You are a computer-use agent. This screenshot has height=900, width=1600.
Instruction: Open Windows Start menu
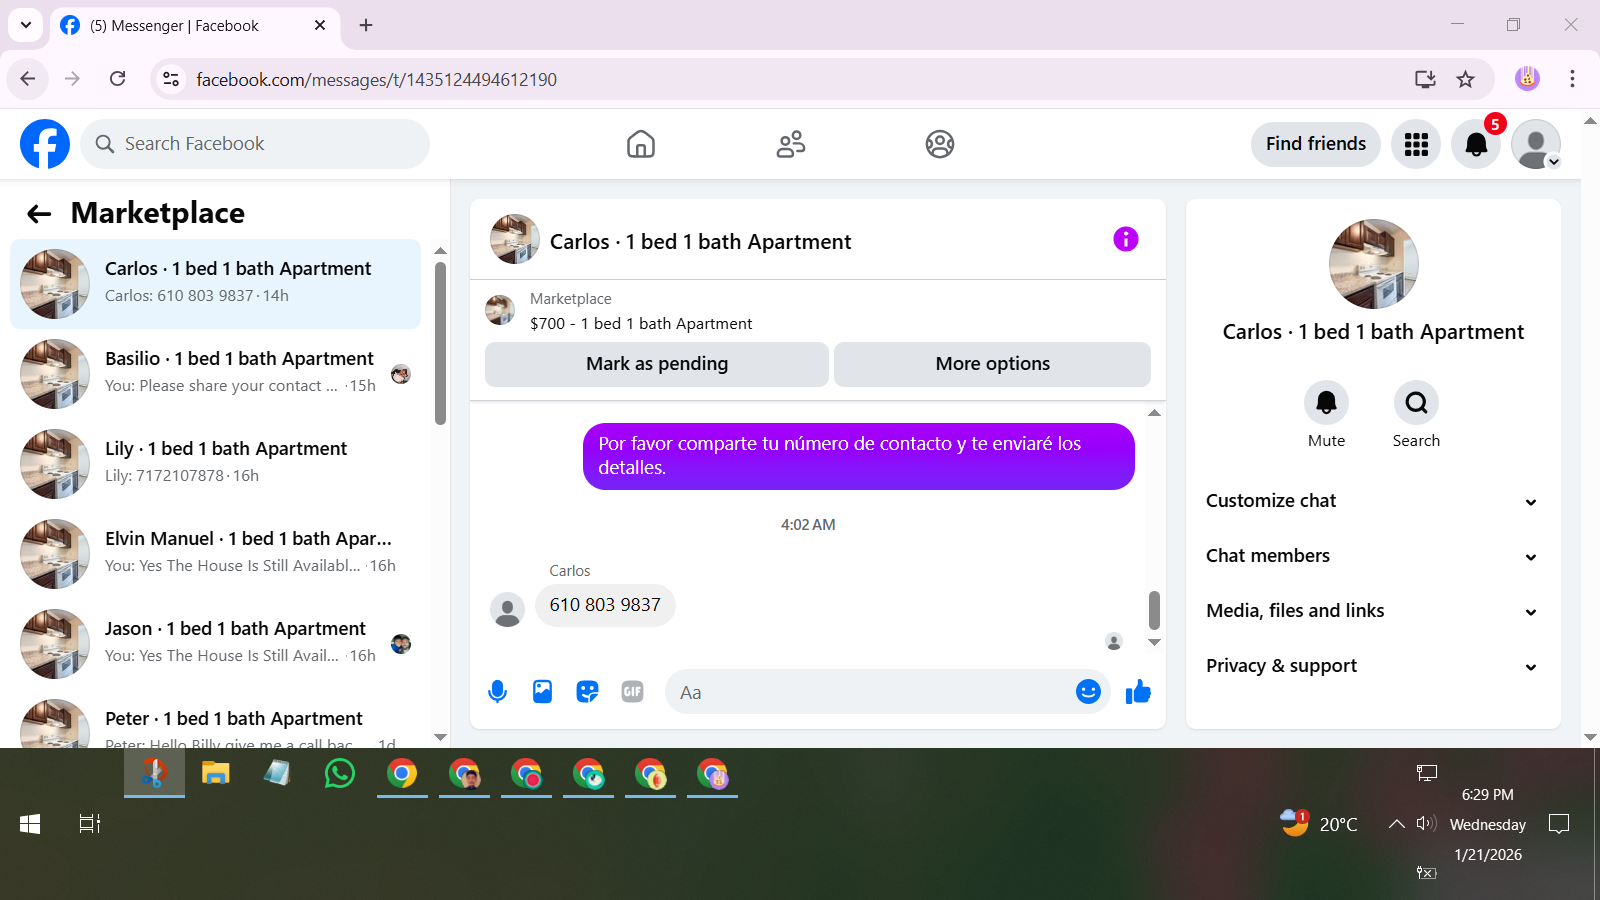tap(30, 824)
